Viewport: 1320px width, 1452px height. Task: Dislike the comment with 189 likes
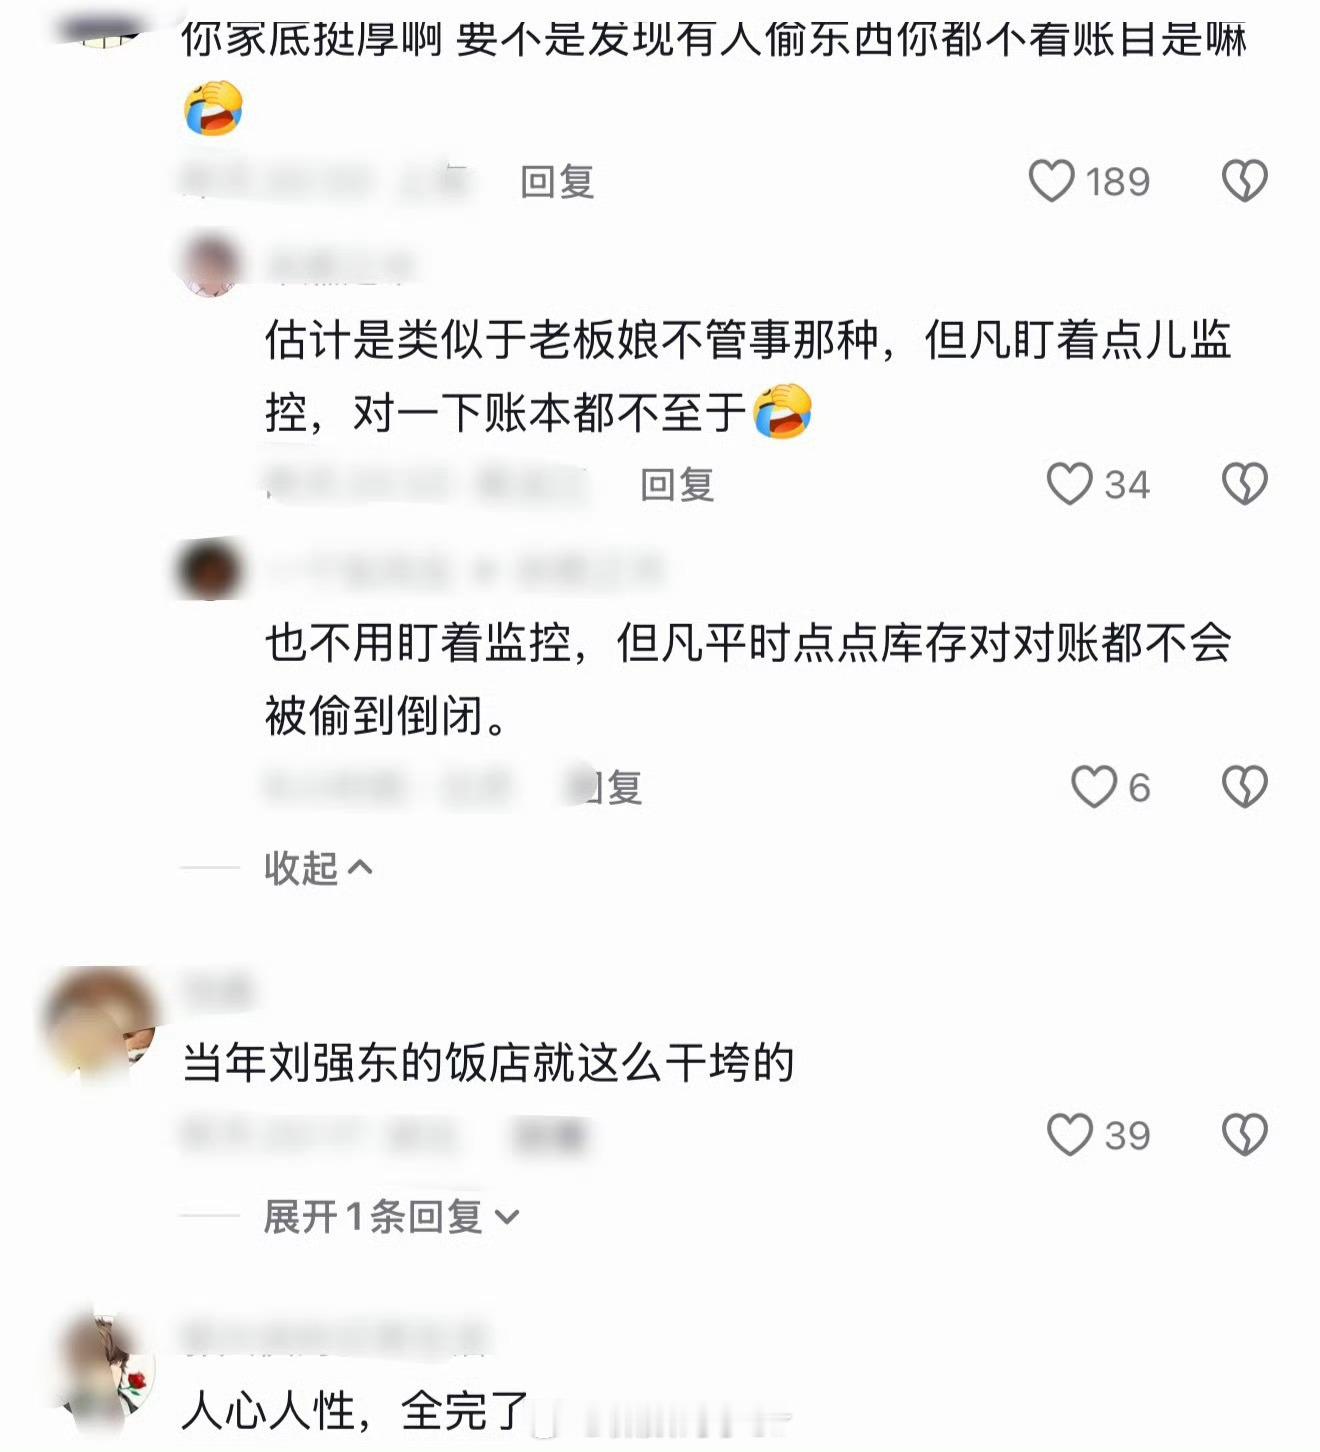[x=1245, y=181]
